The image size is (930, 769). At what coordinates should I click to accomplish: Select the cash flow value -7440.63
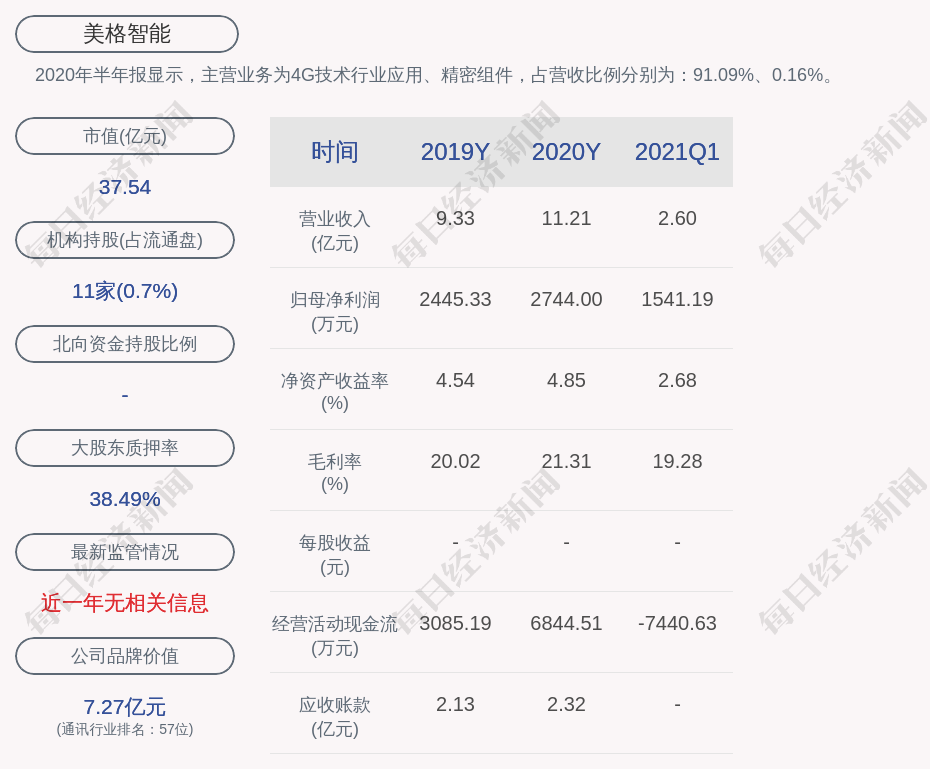click(677, 623)
